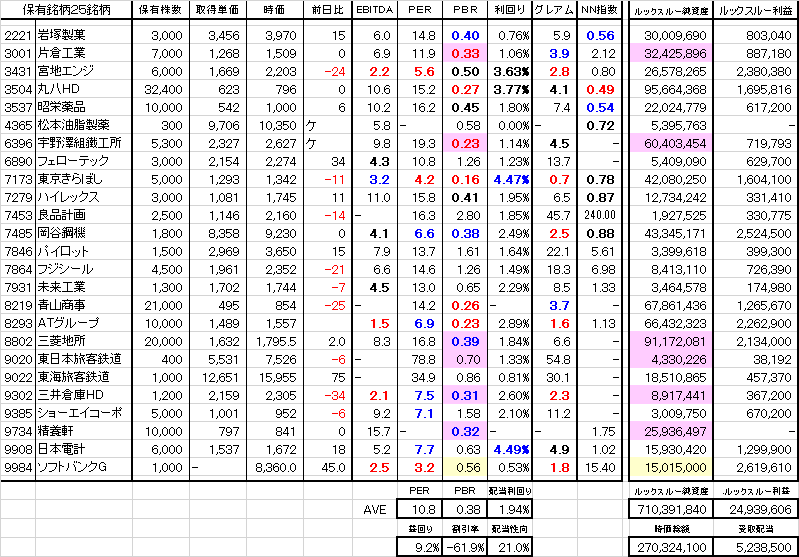This screenshot has height=557, width=799.
Task: Select the NN指数 column header
Action: [x=600, y=10]
